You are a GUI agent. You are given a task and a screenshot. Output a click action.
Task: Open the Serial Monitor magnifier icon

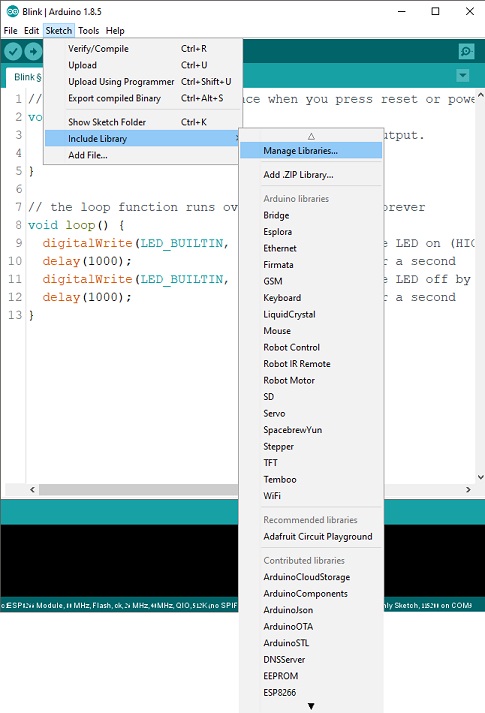466,51
